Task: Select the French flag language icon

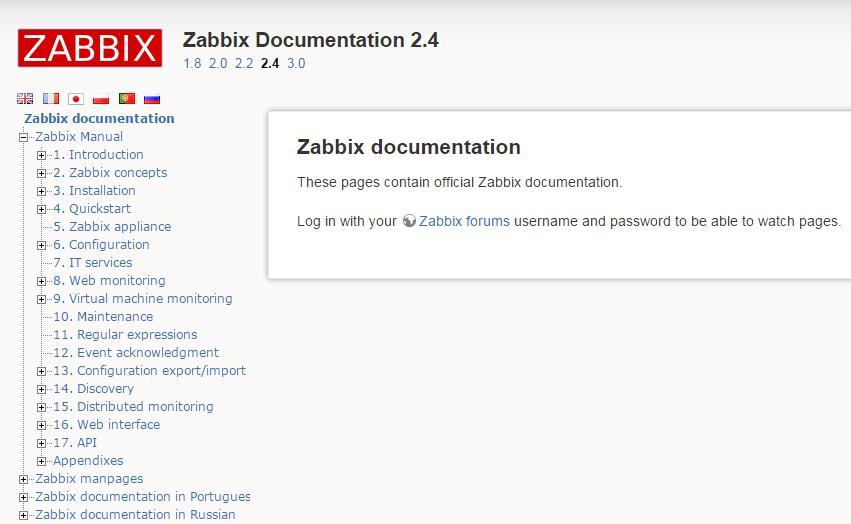Action: (x=50, y=98)
